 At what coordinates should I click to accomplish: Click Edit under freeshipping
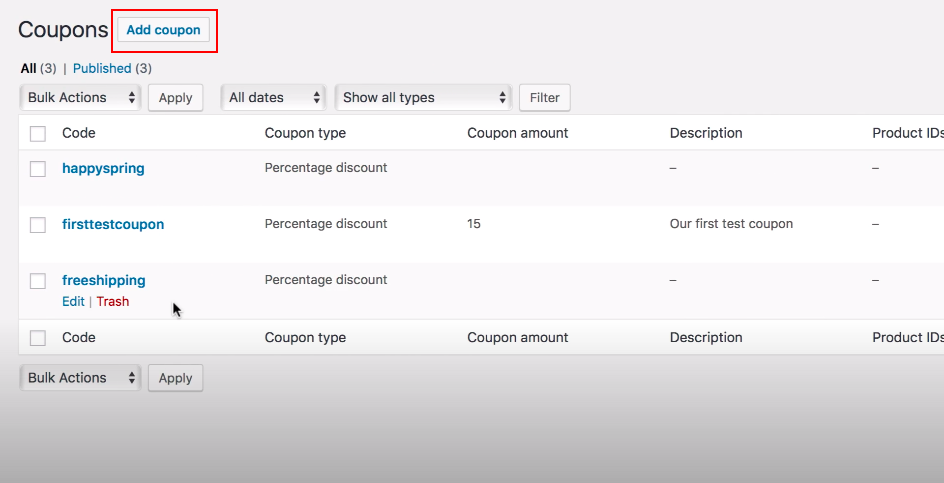[x=73, y=301]
